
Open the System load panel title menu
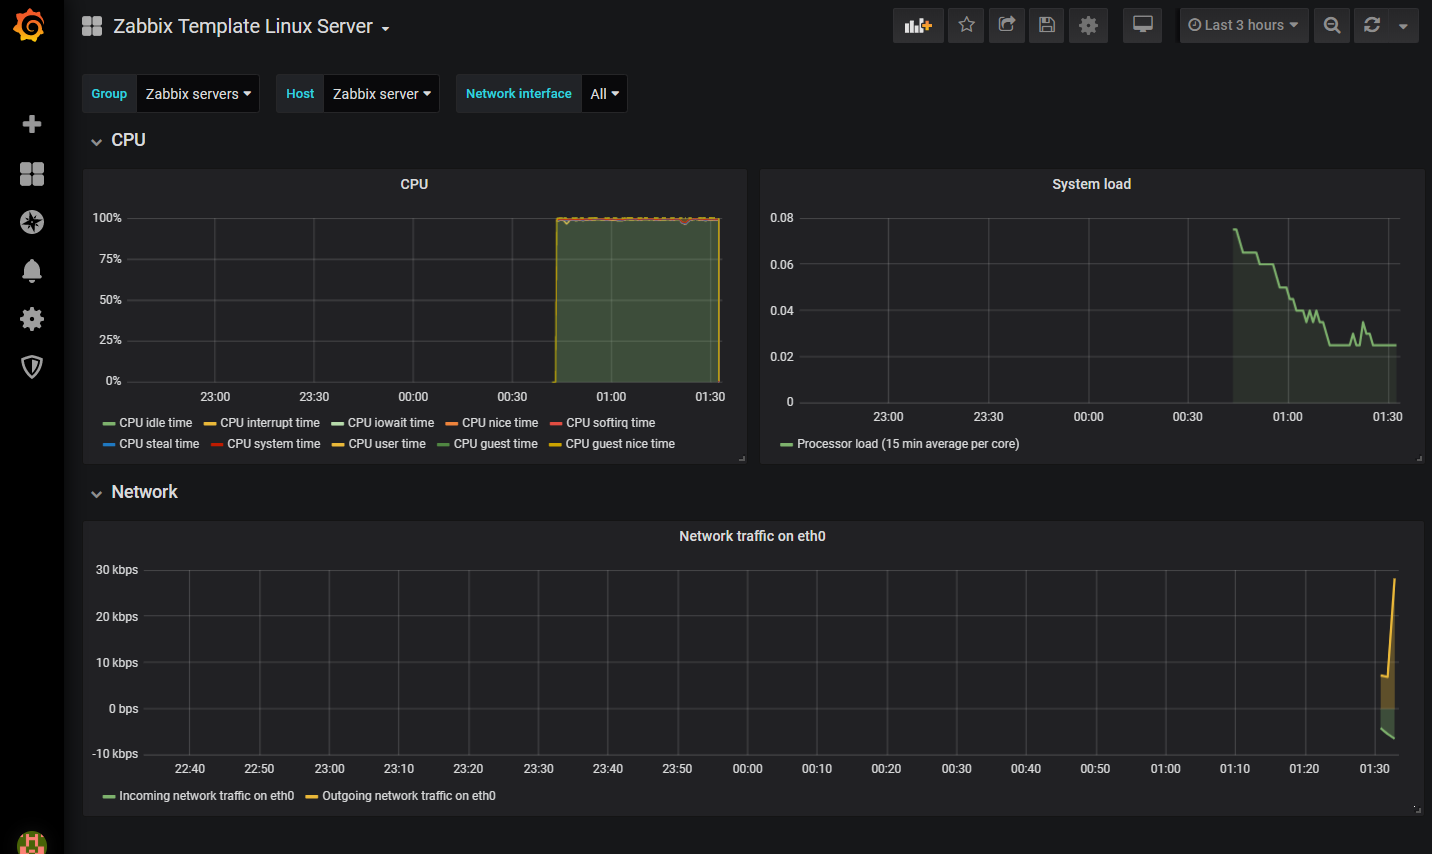(x=1091, y=184)
